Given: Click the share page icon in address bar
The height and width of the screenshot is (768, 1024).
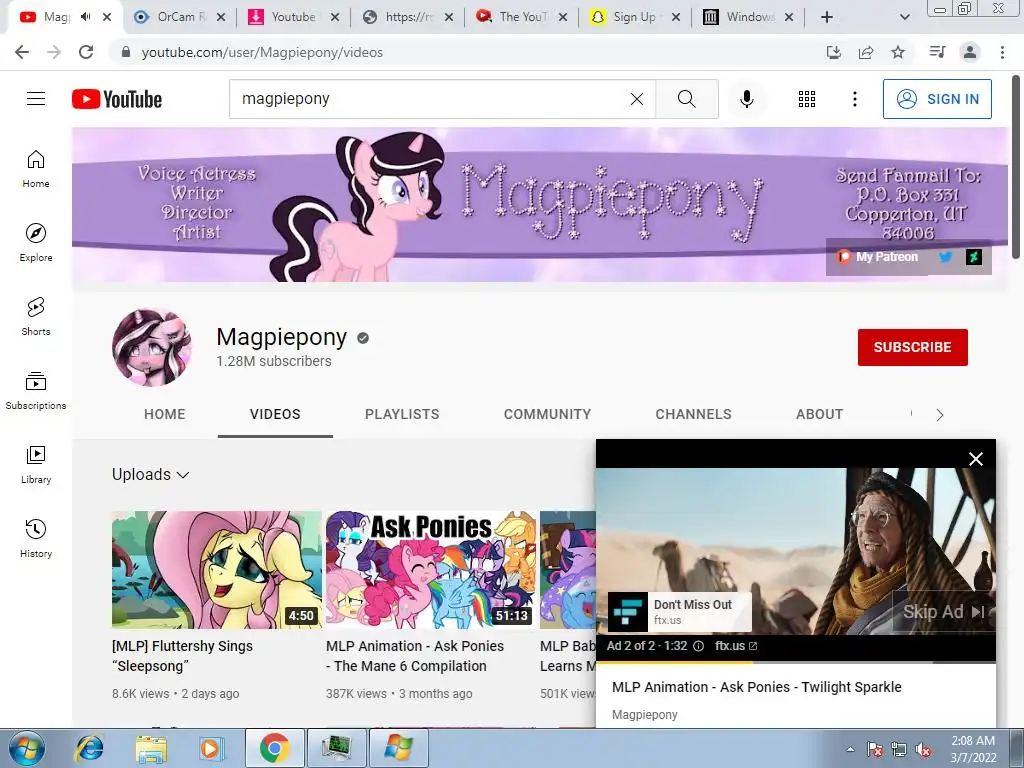Looking at the screenshot, I should click(866, 52).
